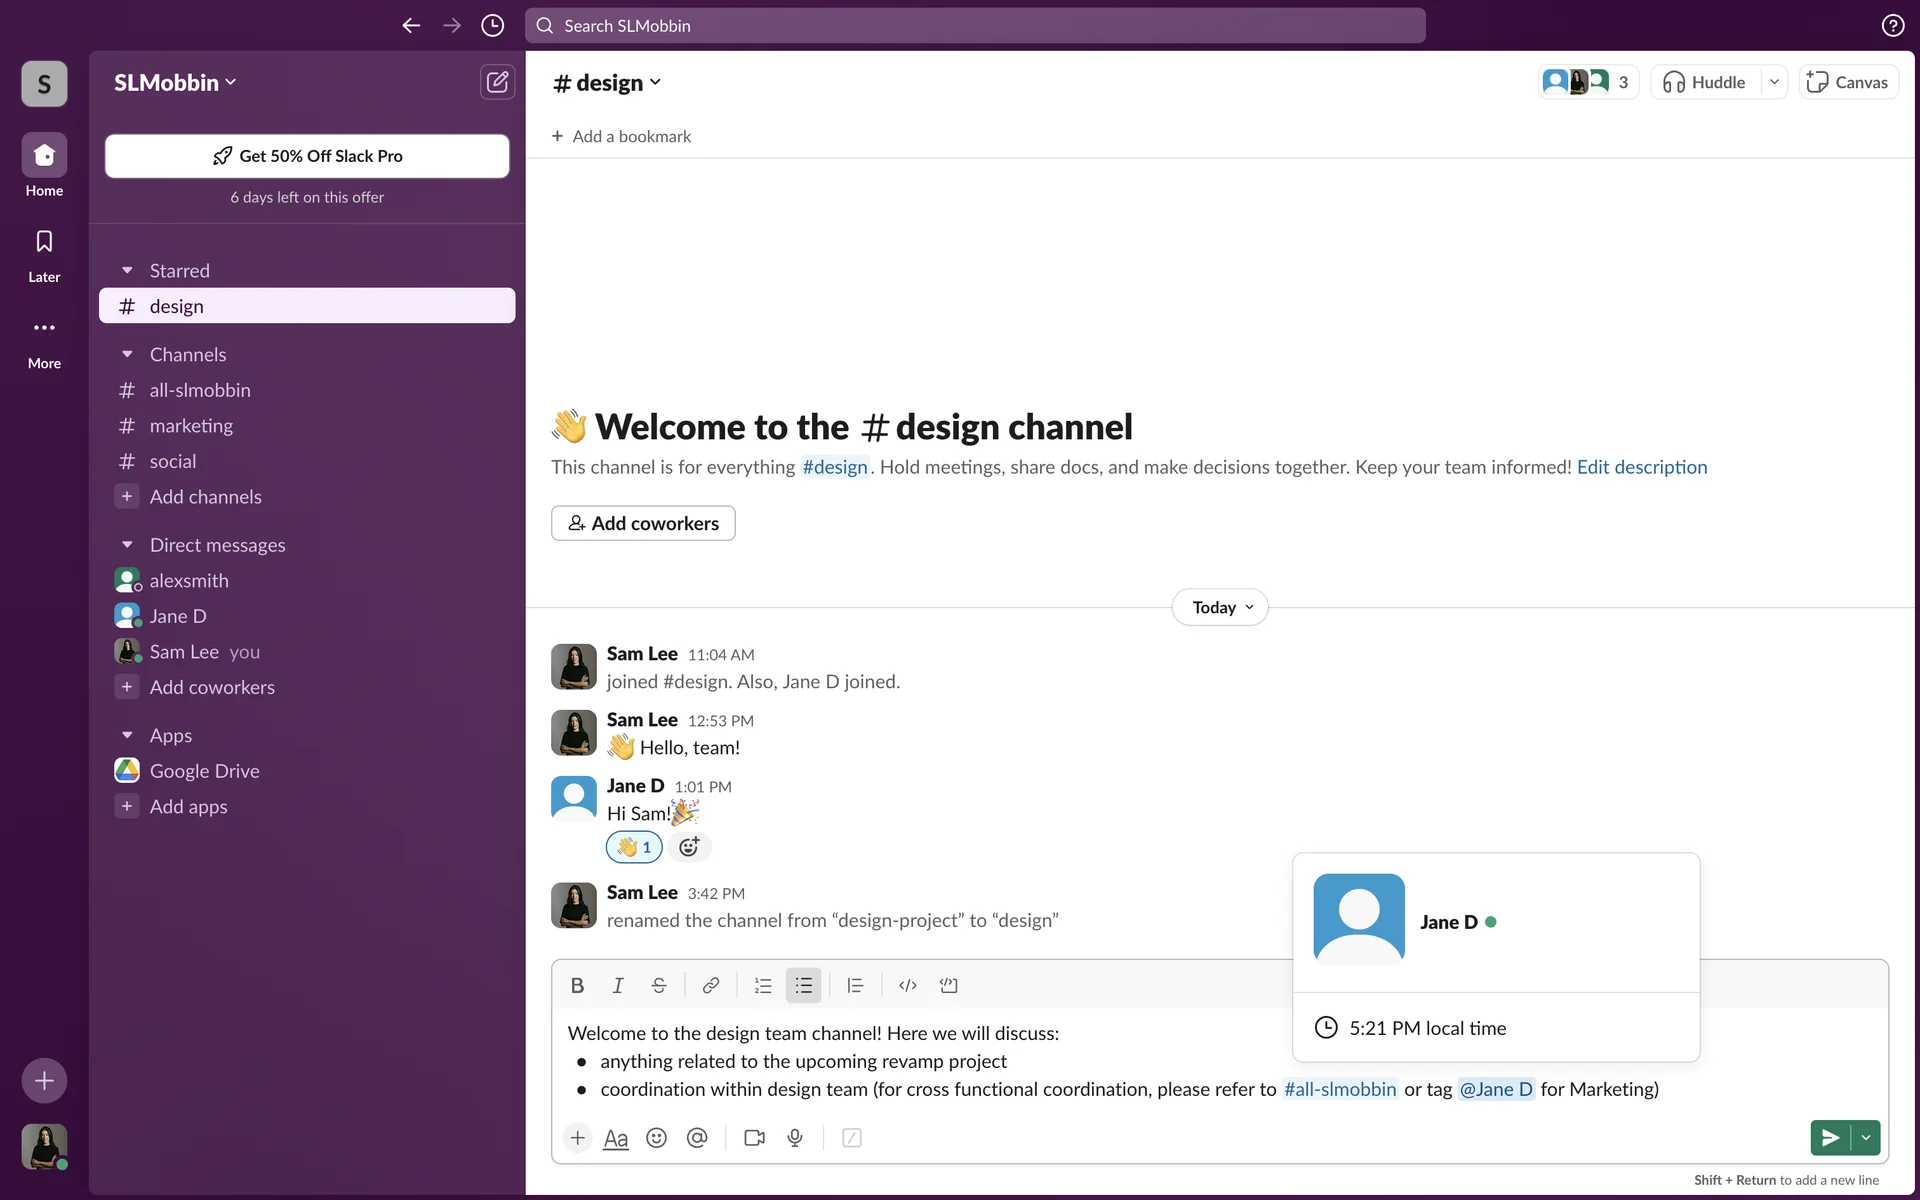
Task: Click the Add coworkers button below the welcome text
Action: click(x=643, y=523)
